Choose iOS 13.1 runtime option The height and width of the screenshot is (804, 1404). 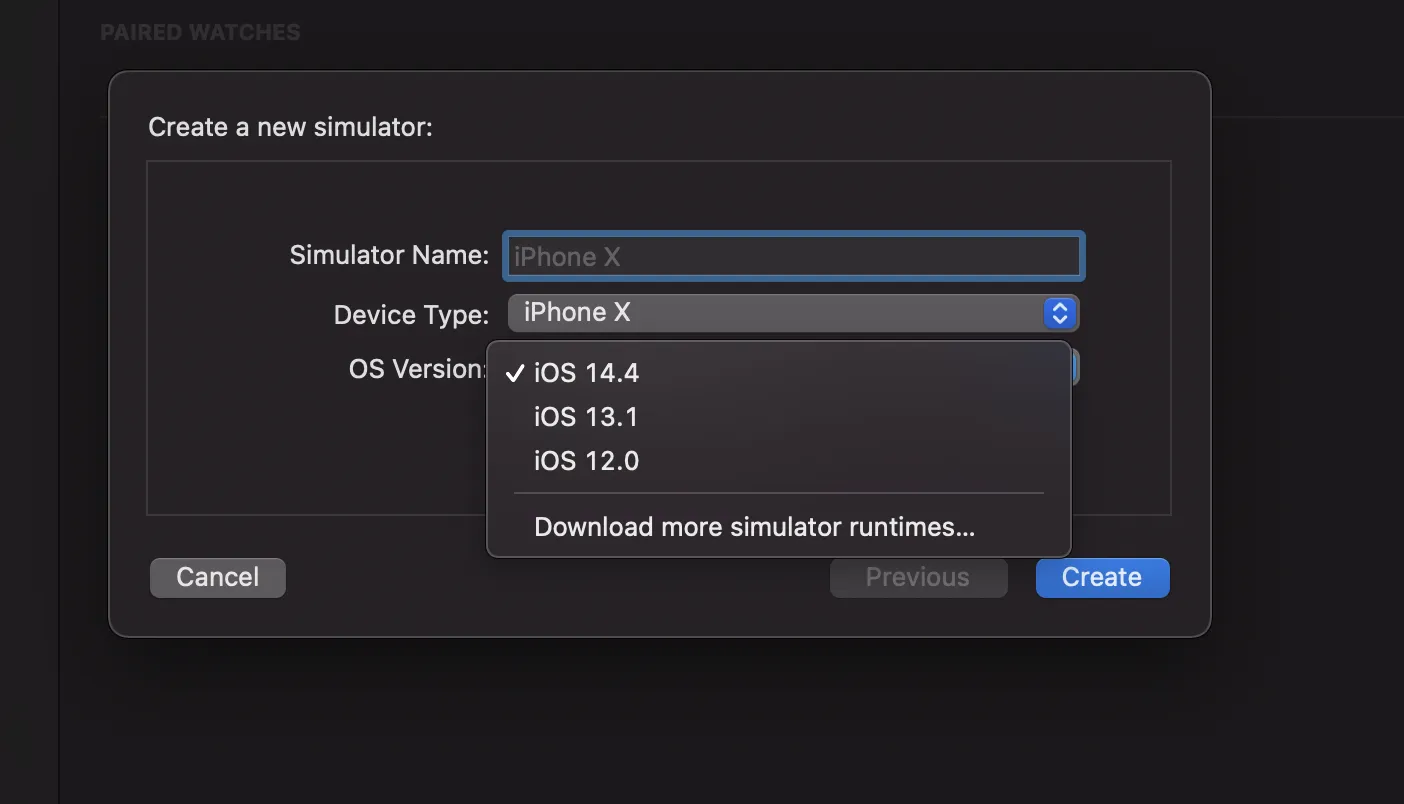click(778, 417)
